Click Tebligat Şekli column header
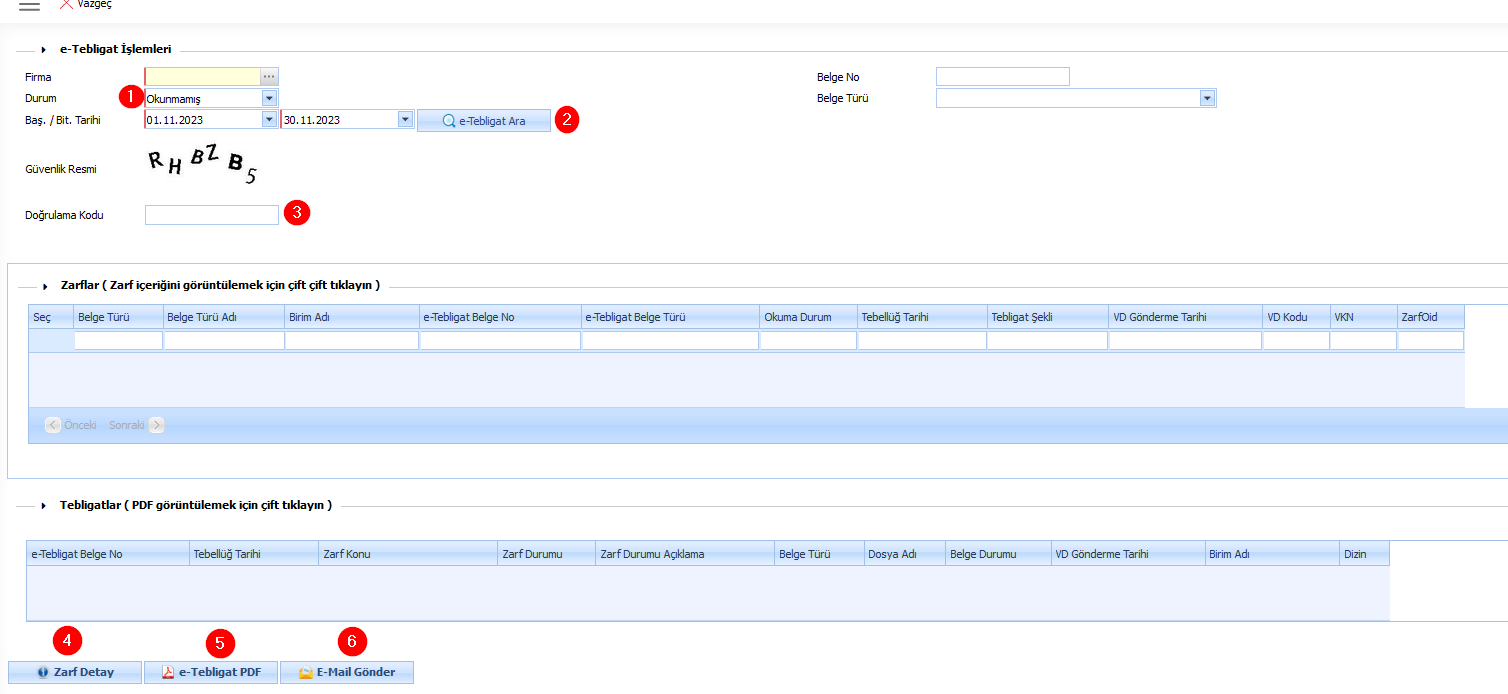The height and width of the screenshot is (694, 1508). (x=1047, y=317)
